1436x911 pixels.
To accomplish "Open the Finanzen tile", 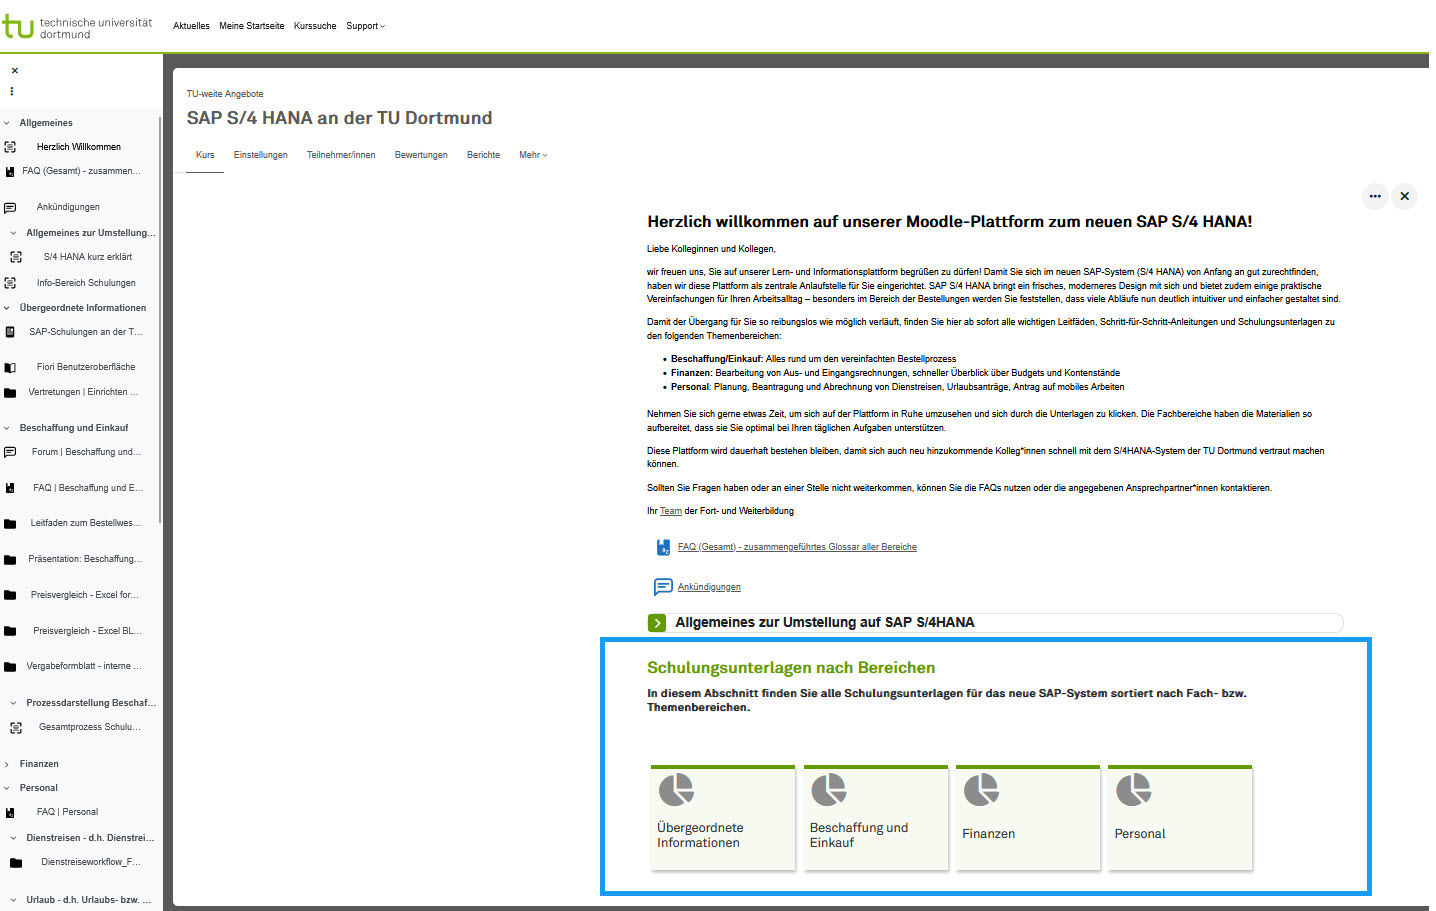I will point(1028,818).
